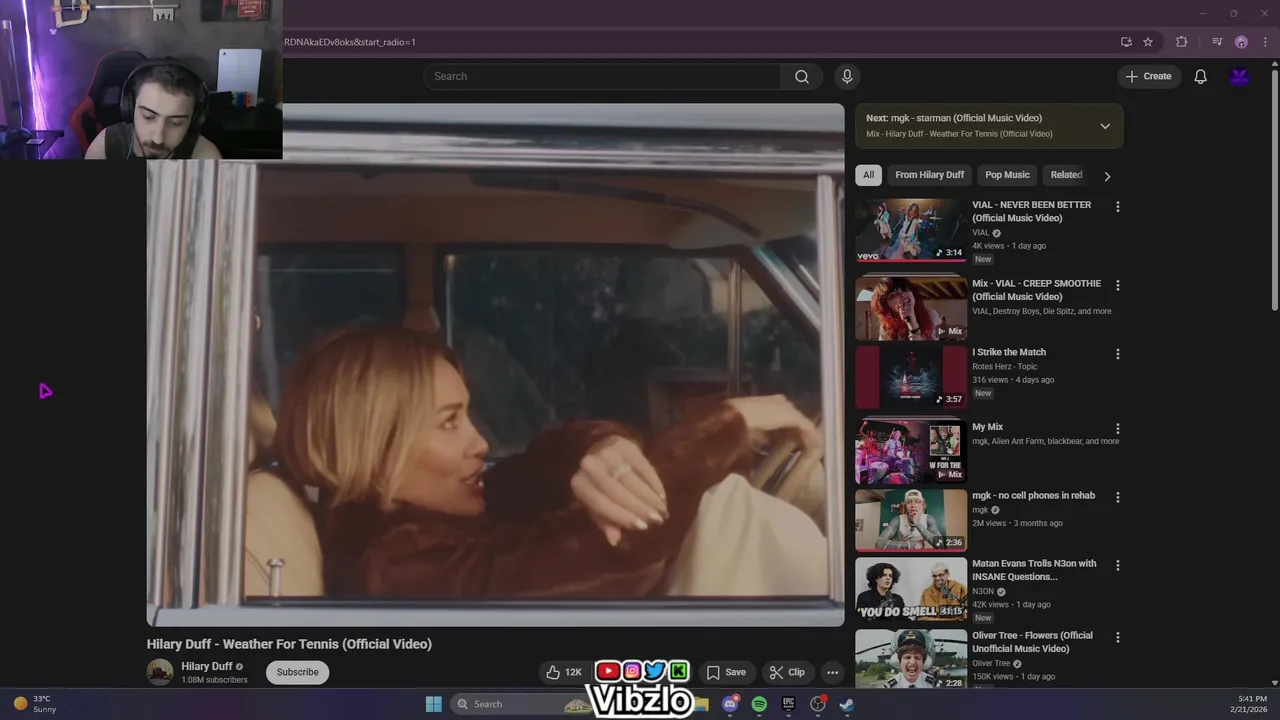This screenshot has height=720, width=1280.
Task: Open the Hilary Duff channel name link
Action: pos(206,667)
